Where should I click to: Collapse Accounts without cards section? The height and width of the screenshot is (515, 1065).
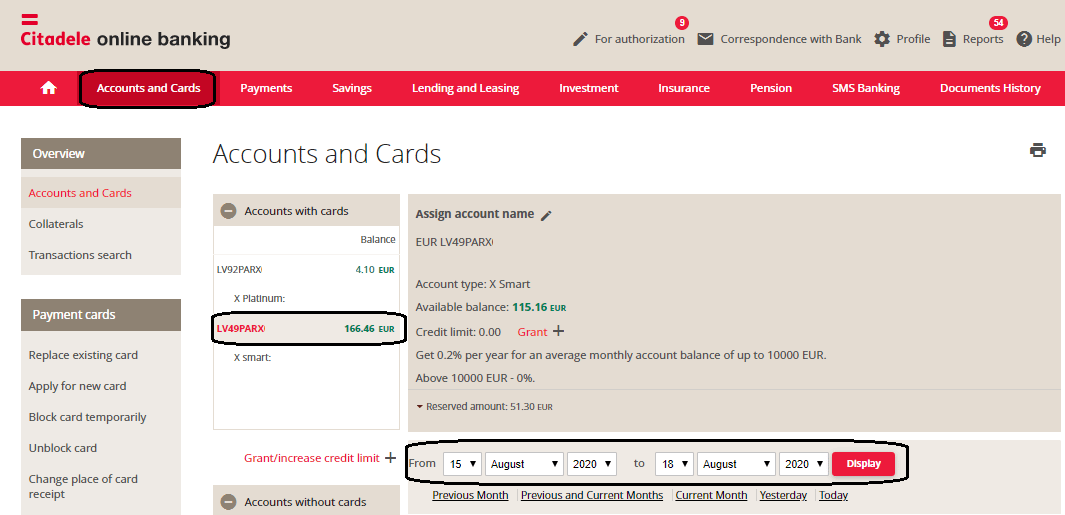[x=229, y=502]
